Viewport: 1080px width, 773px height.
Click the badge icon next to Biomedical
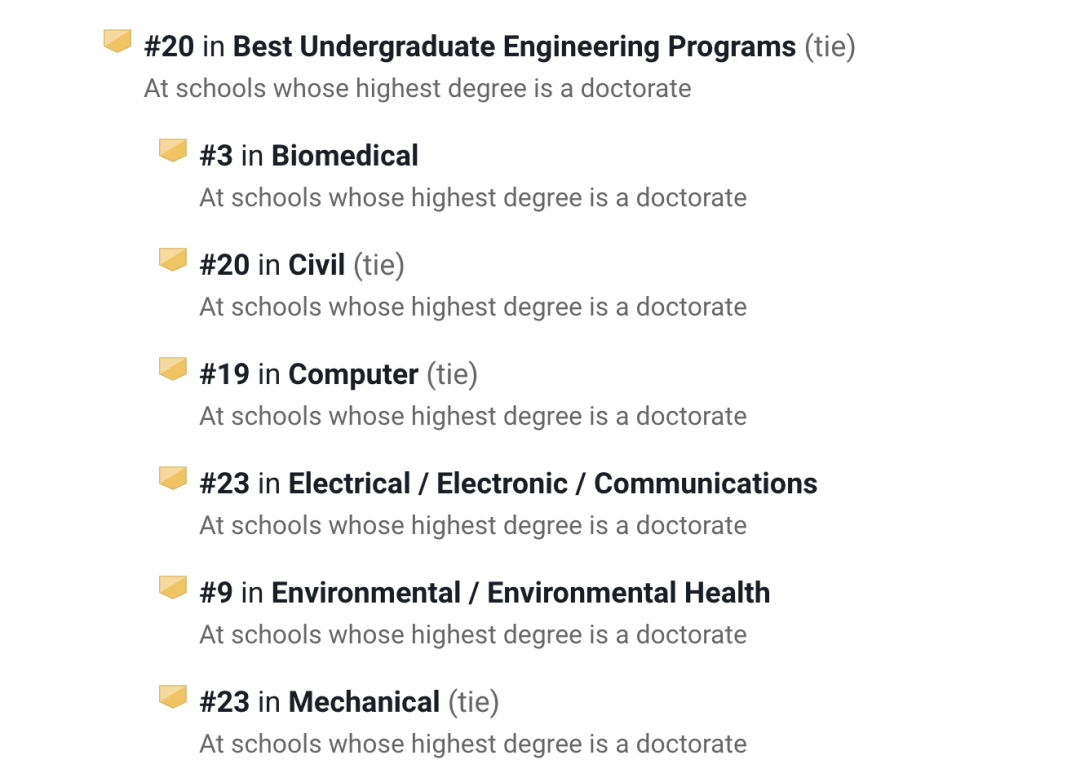(173, 151)
